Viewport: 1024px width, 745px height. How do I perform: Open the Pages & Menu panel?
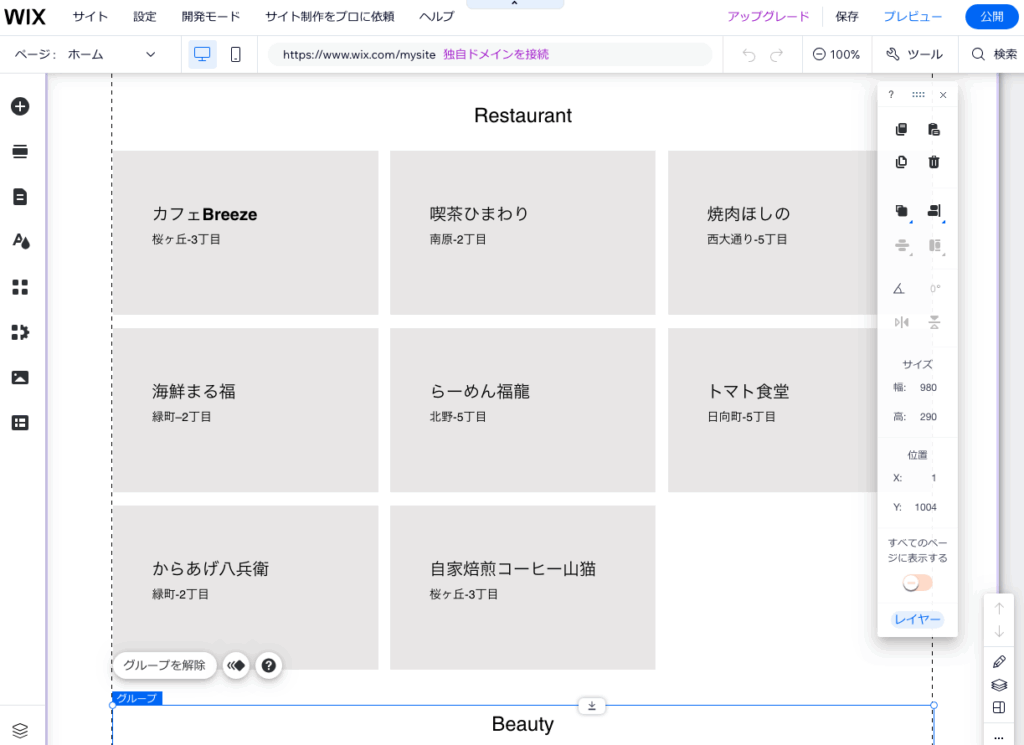20,196
